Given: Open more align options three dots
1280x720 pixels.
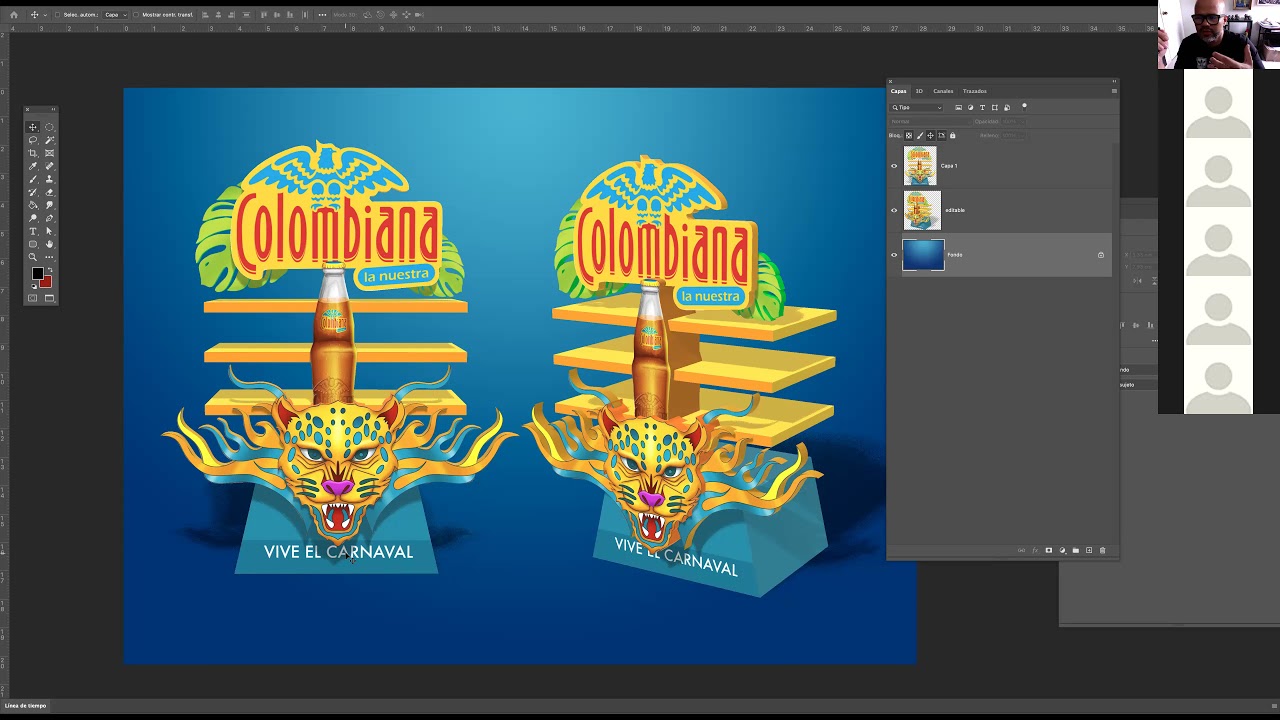Looking at the screenshot, I should 322,15.
